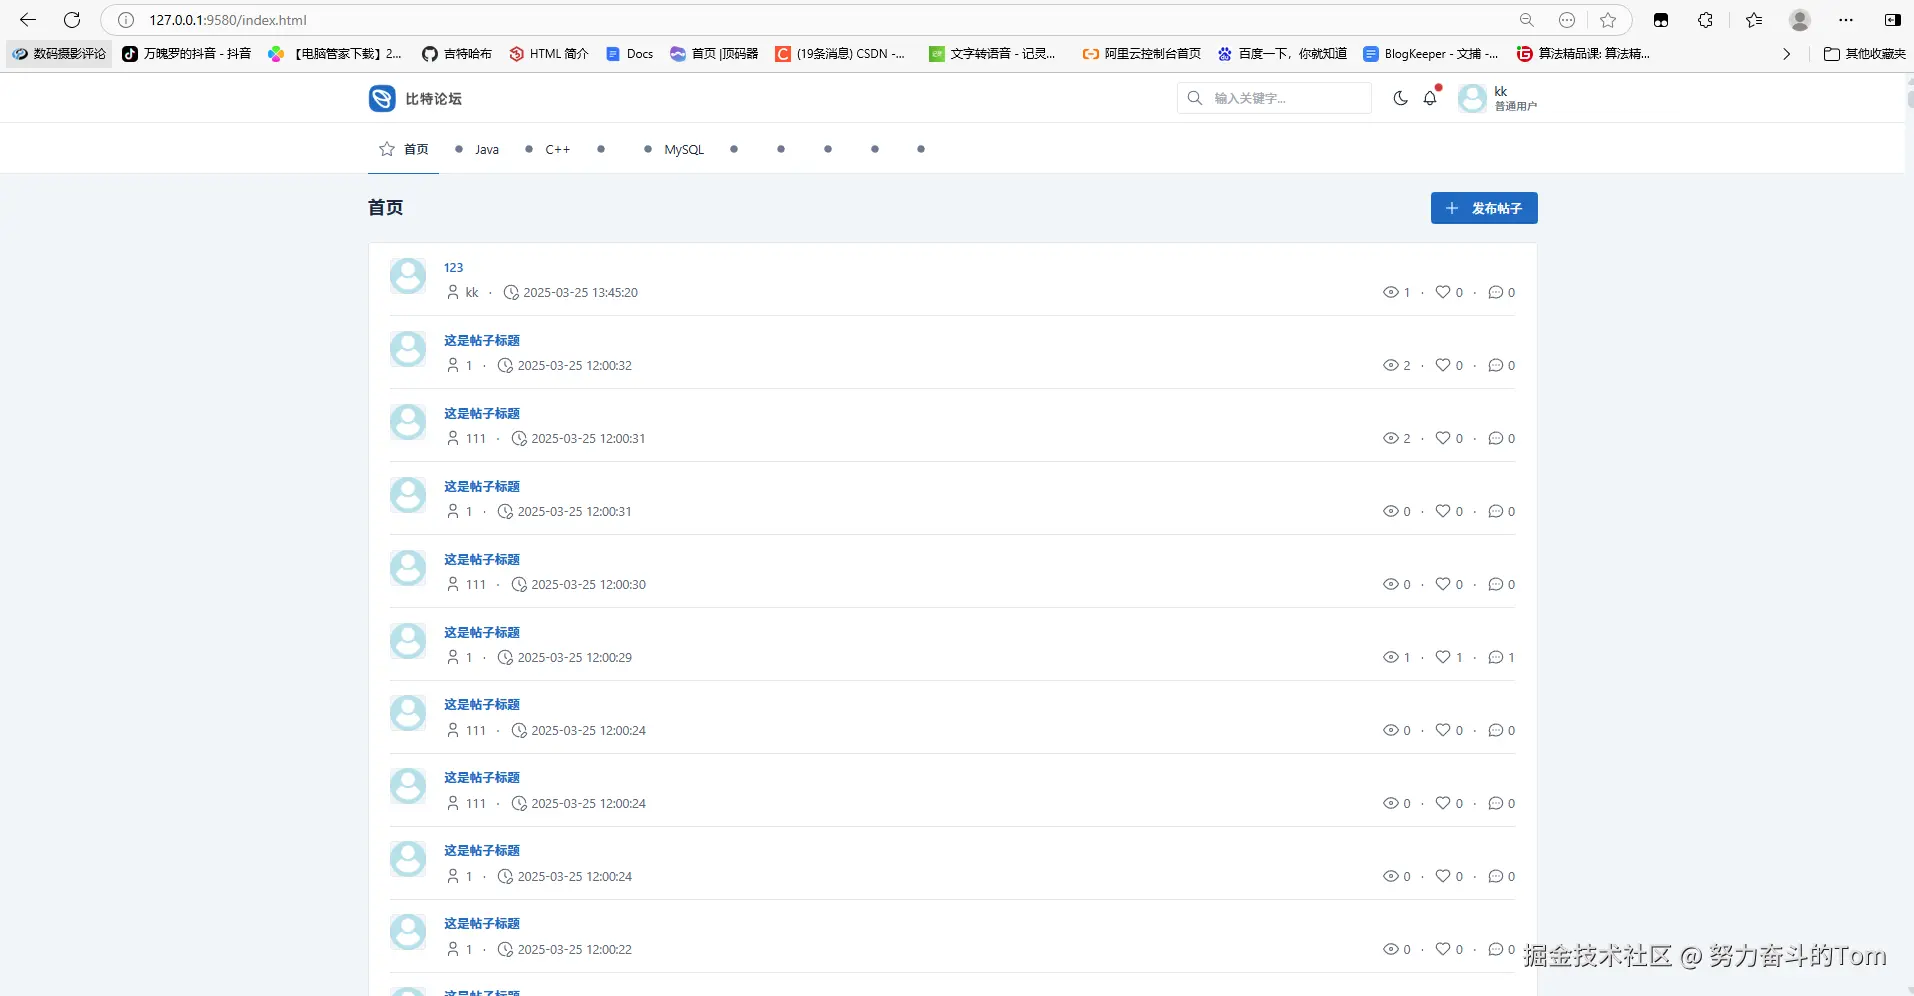Click the avatar of the 12:00:30 post
The image size is (1914, 996).
point(408,568)
